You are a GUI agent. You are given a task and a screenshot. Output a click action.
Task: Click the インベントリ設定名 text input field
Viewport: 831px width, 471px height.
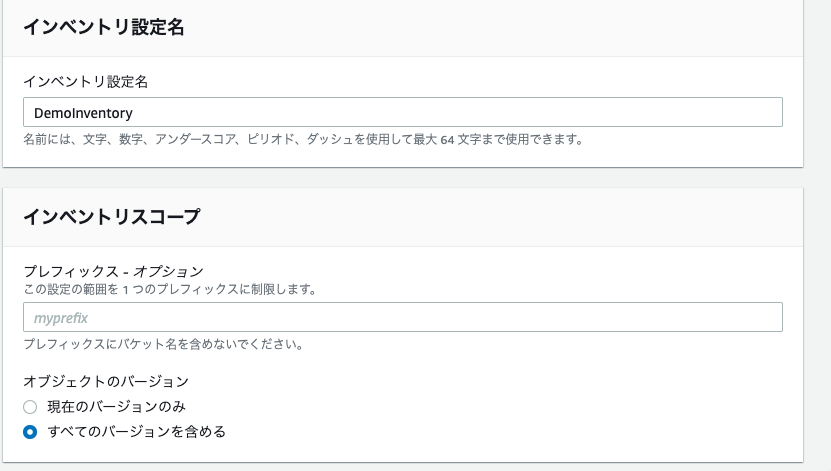tap(403, 112)
